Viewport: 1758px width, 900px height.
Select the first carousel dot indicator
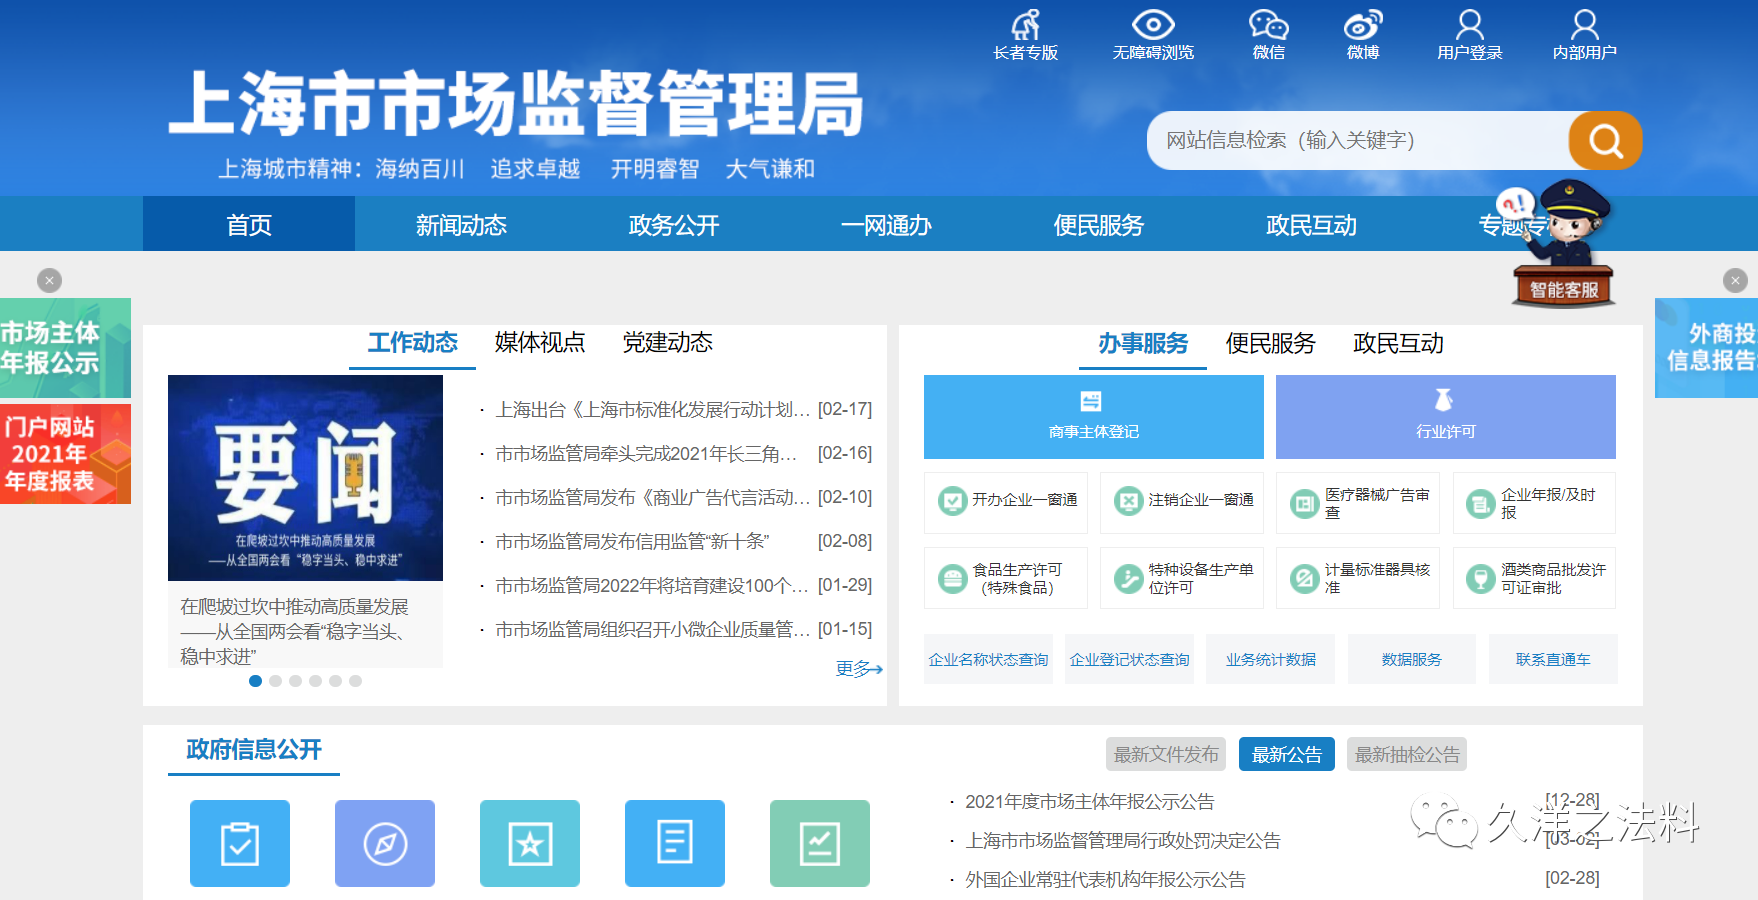point(255,681)
